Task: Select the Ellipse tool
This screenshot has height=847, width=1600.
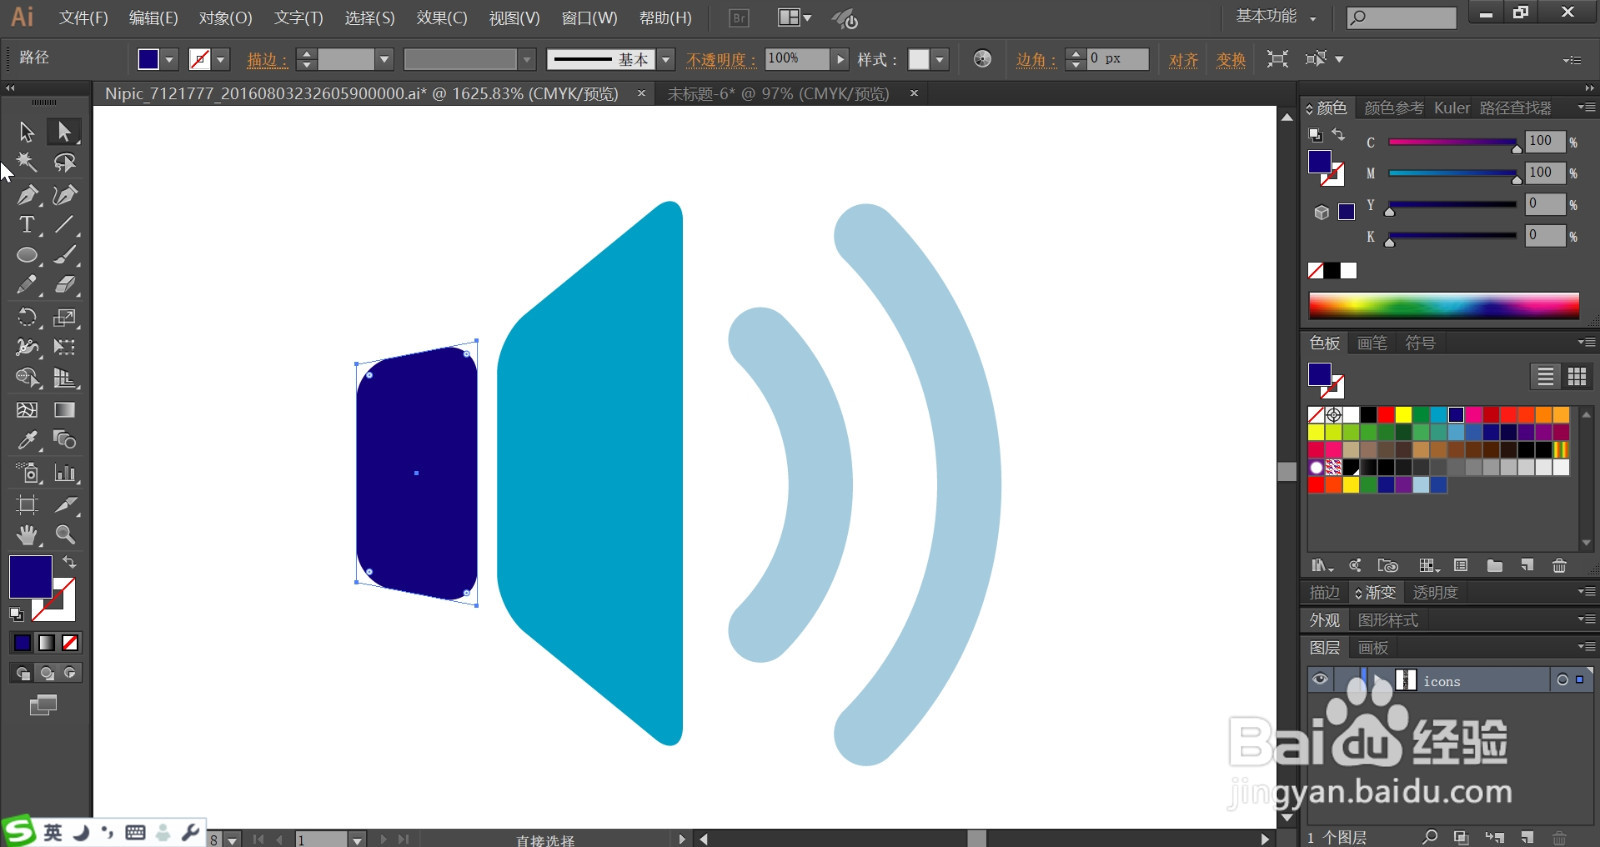Action: tap(27, 255)
